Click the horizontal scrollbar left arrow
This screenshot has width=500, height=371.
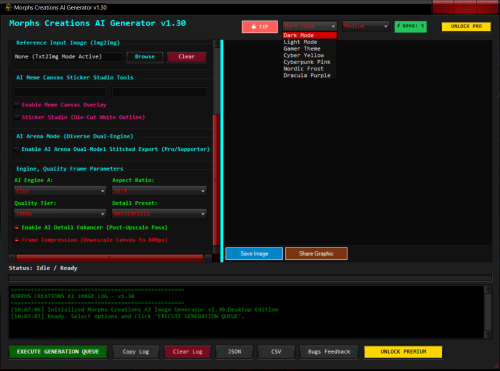coord(12,258)
